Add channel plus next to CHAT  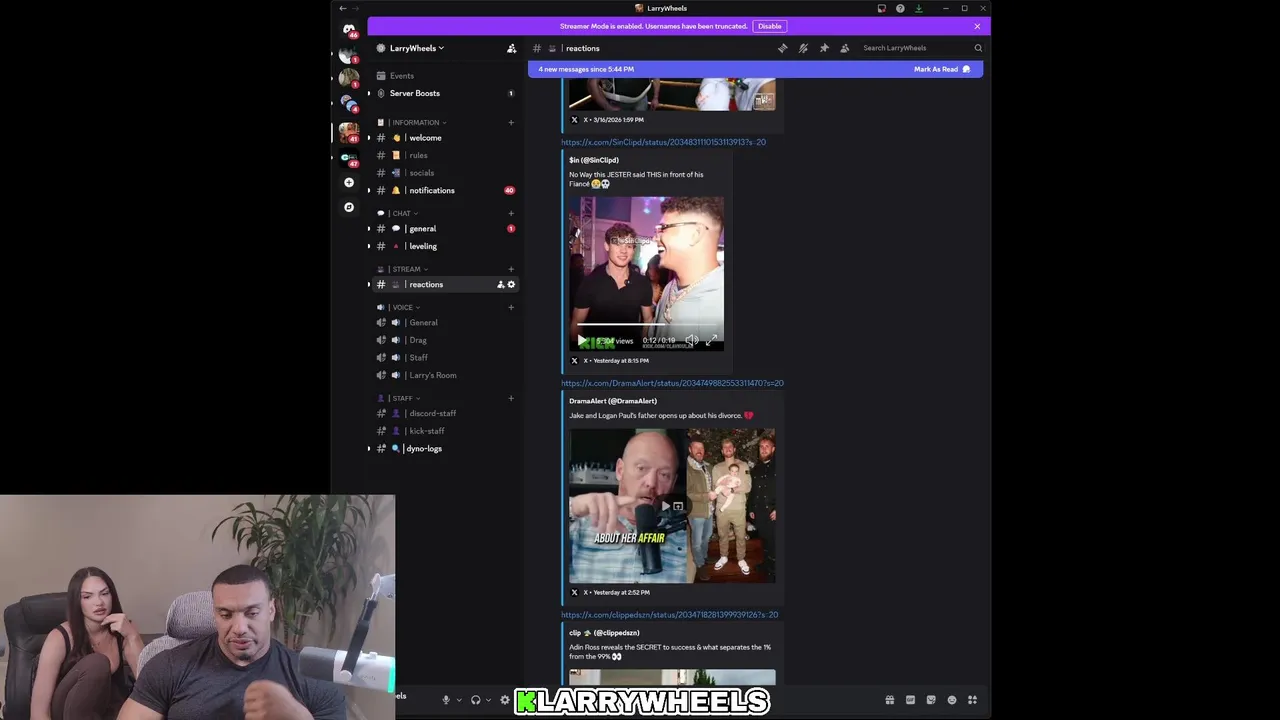(x=511, y=213)
